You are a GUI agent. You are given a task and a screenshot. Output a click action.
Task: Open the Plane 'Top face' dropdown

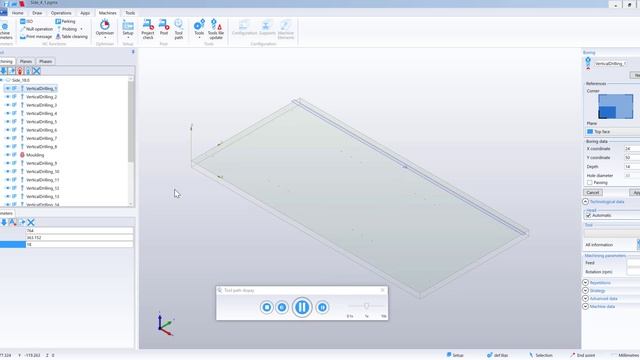pos(613,131)
